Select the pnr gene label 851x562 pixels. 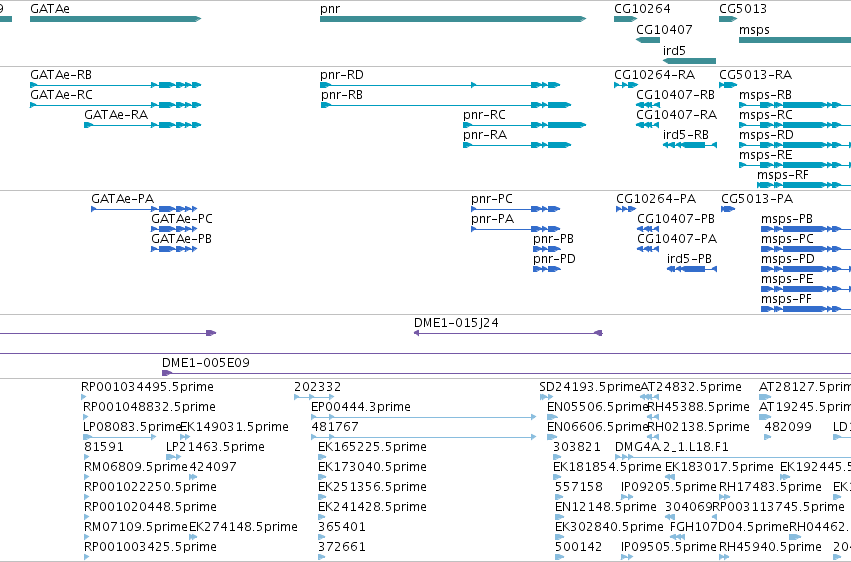click(x=330, y=9)
